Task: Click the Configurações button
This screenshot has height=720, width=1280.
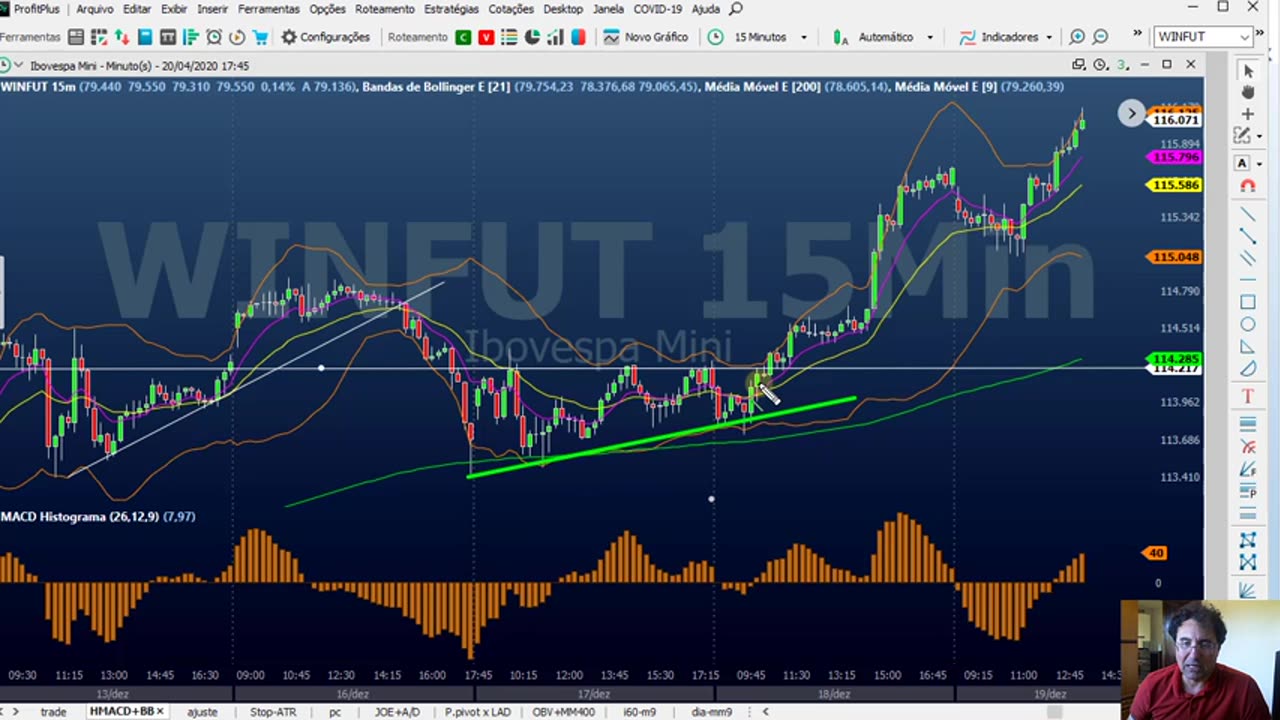Action: click(325, 37)
